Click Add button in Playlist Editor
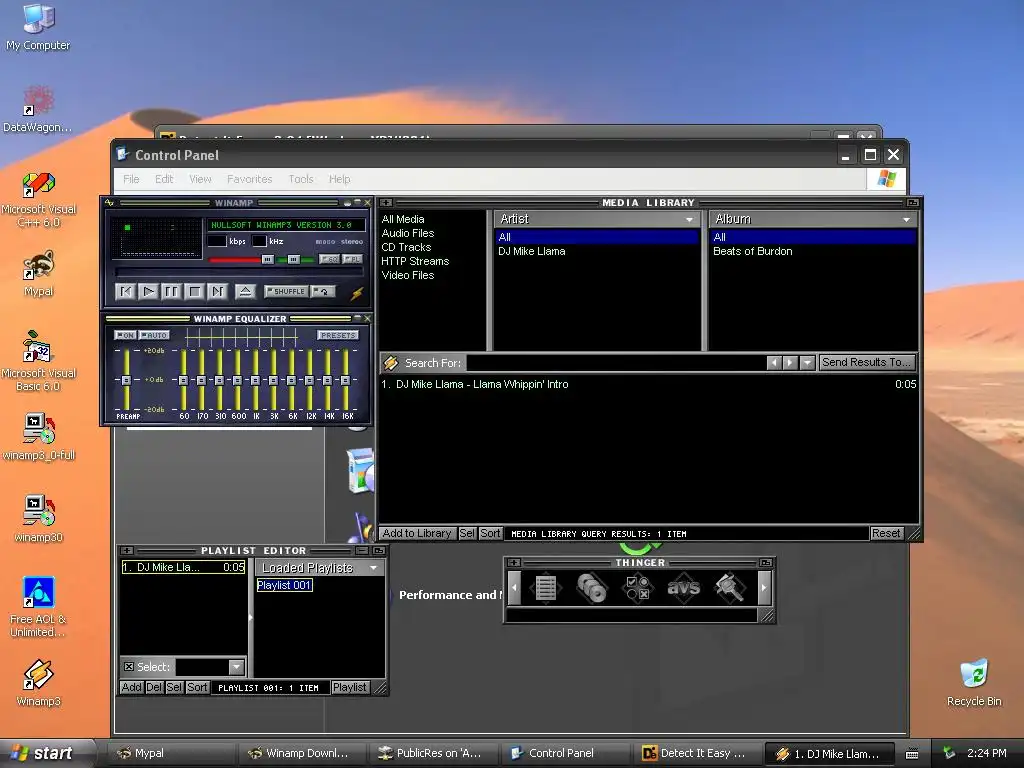 click(x=131, y=687)
